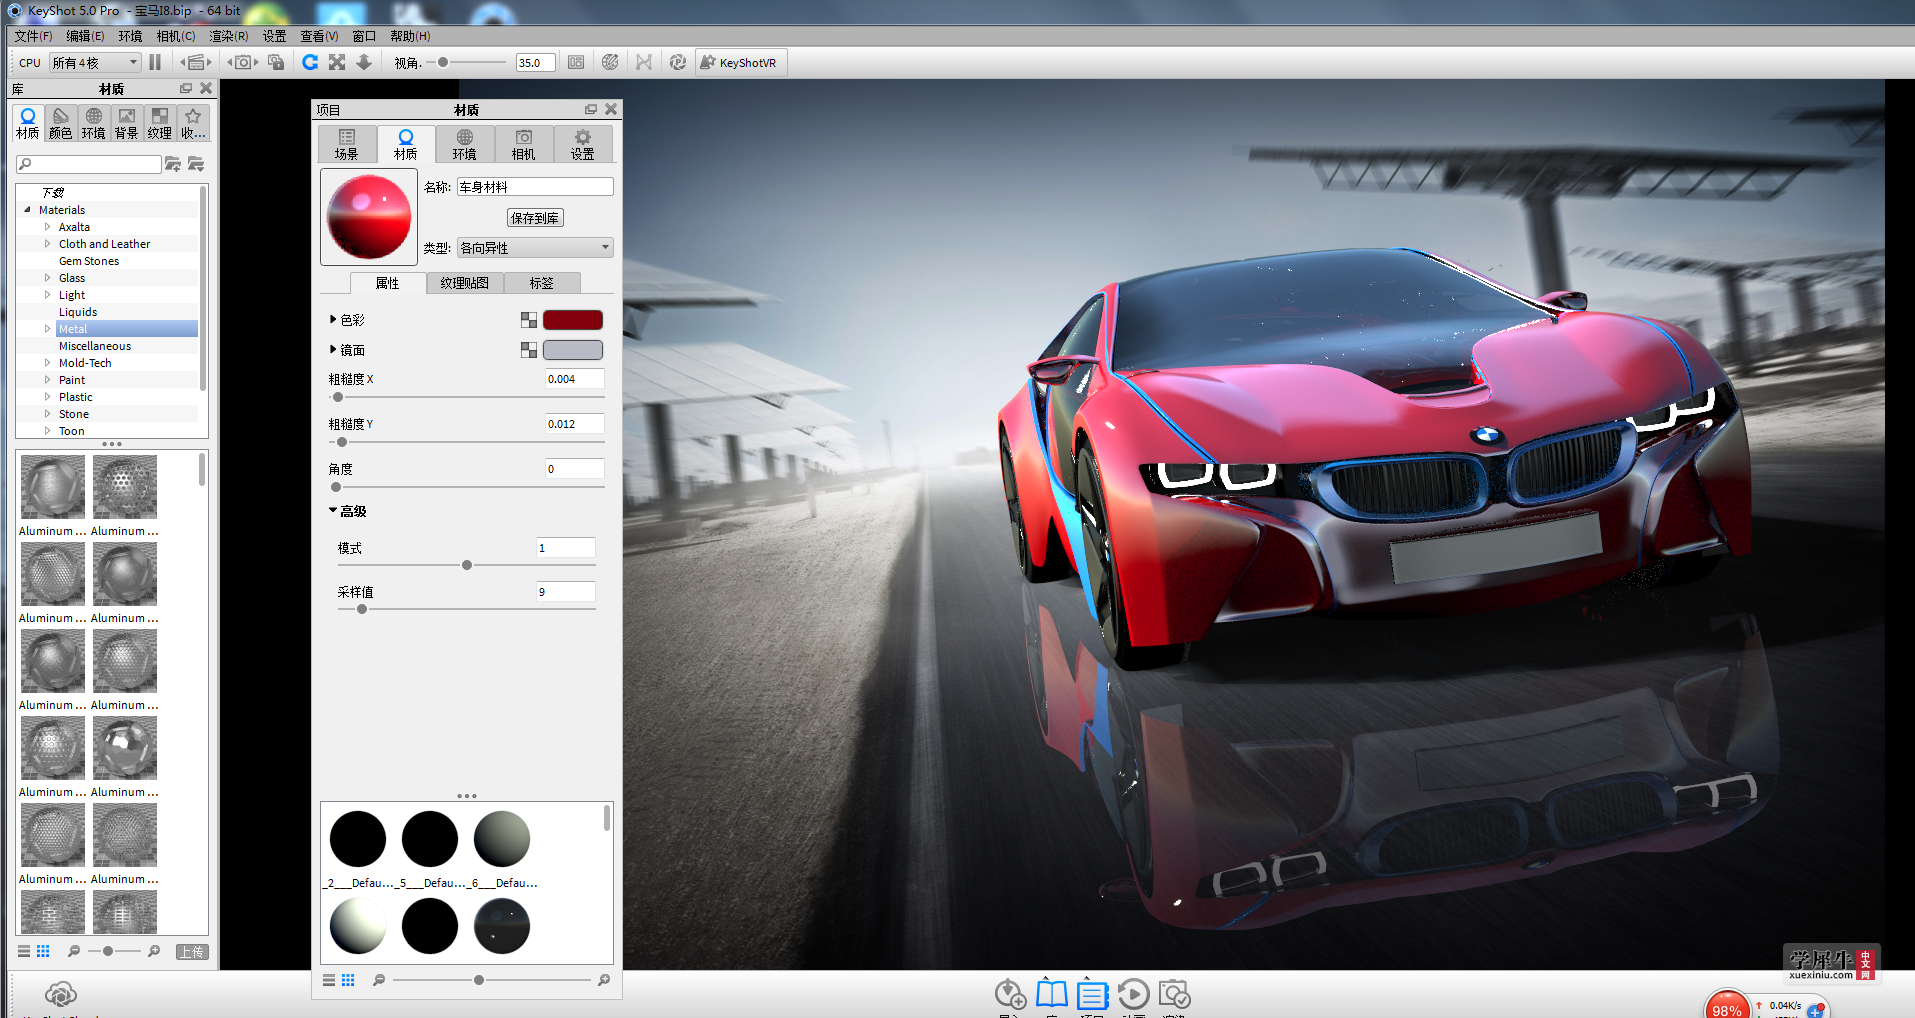Open the Texture mapping tab (纹理贴图)

point(465,283)
